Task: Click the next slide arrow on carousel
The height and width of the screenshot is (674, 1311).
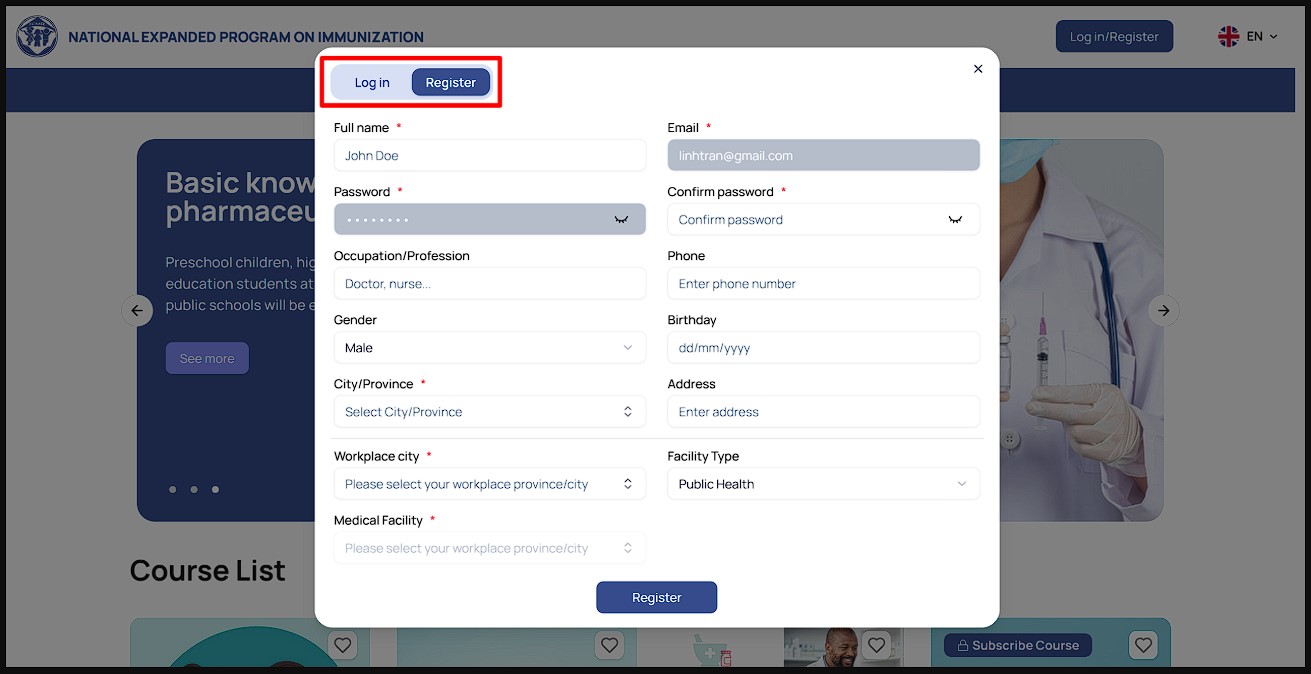Action: pyautogui.click(x=1163, y=311)
